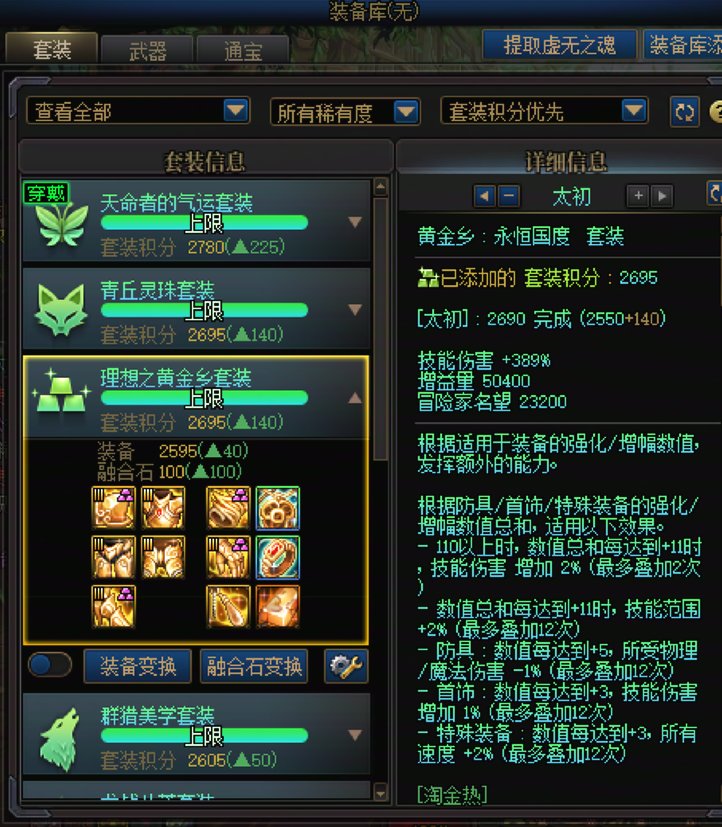Viewport: 722px width, 827px height.
Task: Open the 查看全部 dropdown
Action: pos(137,111)
